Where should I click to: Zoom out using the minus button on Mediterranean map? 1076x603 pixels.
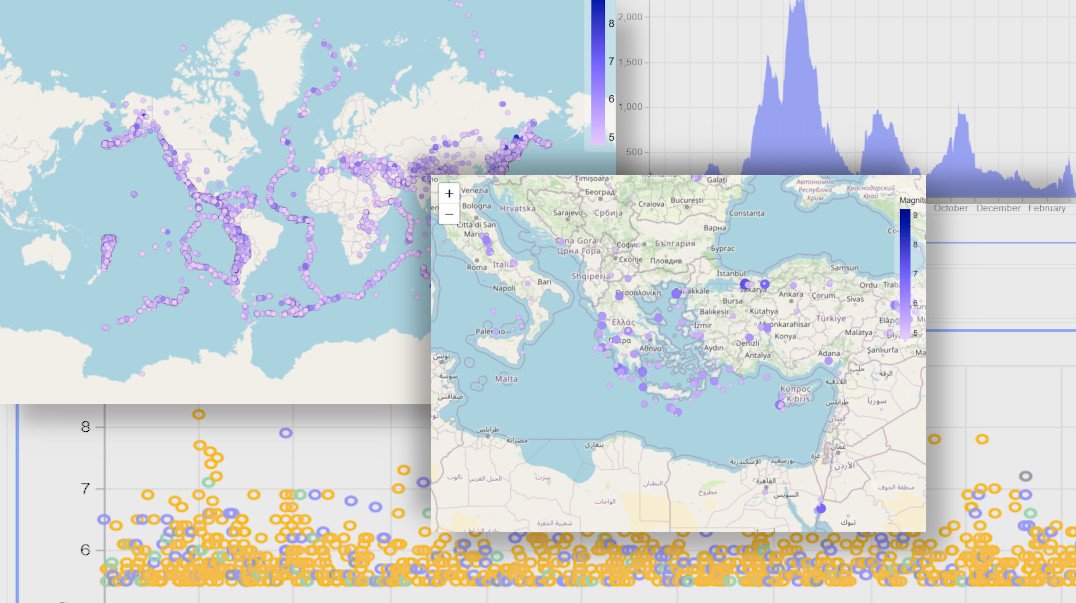click(x=450, y=214)
